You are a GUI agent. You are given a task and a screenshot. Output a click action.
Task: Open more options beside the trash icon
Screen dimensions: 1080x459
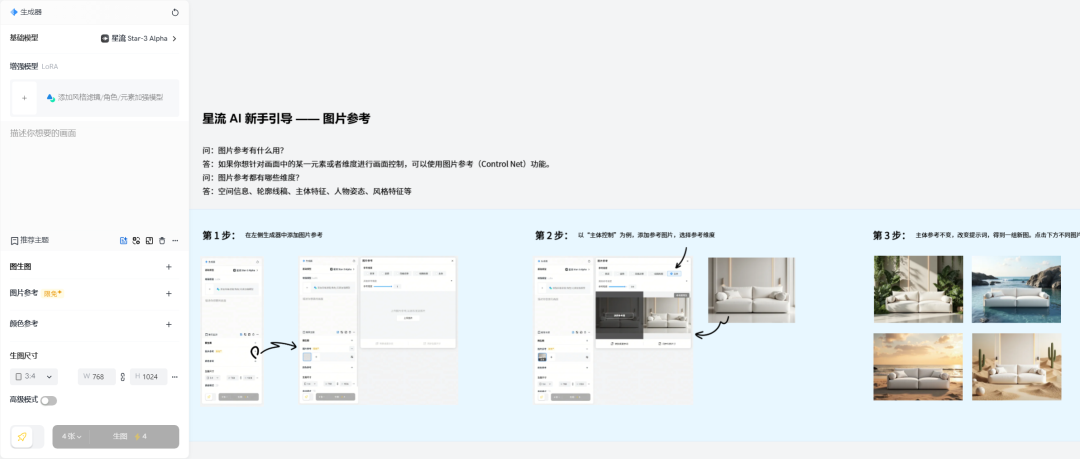coord(175,241)
